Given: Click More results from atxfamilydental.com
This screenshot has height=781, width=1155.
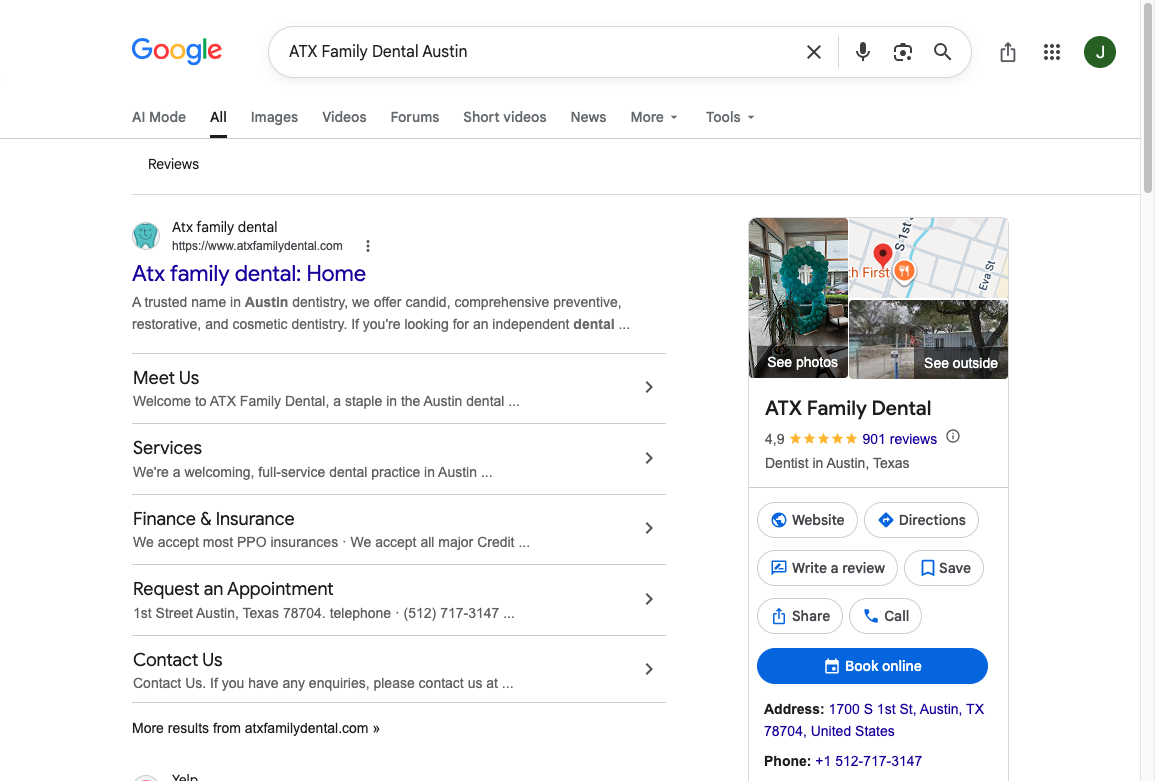Looking at the screenshot, I should 256,728.
